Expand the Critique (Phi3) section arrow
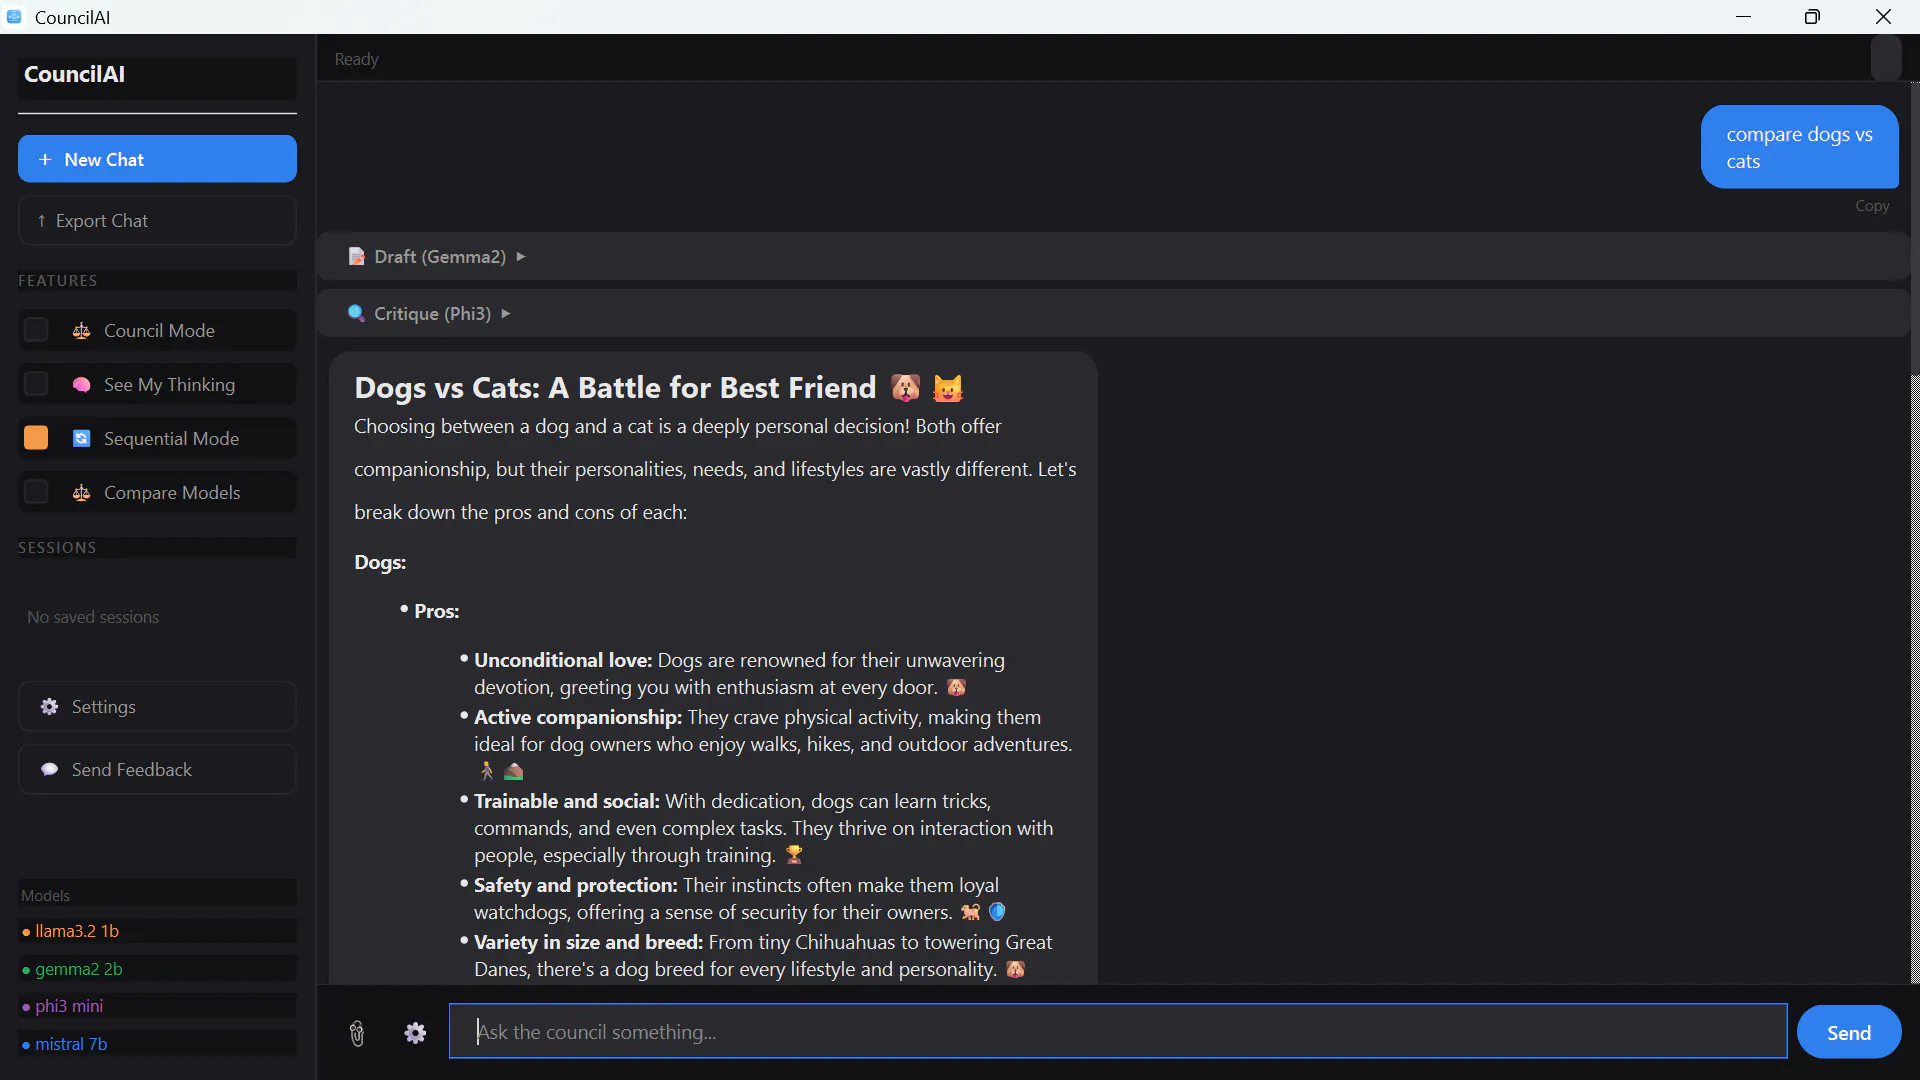The height and width of the screenshot is (1080, 1920). point(506,314)
